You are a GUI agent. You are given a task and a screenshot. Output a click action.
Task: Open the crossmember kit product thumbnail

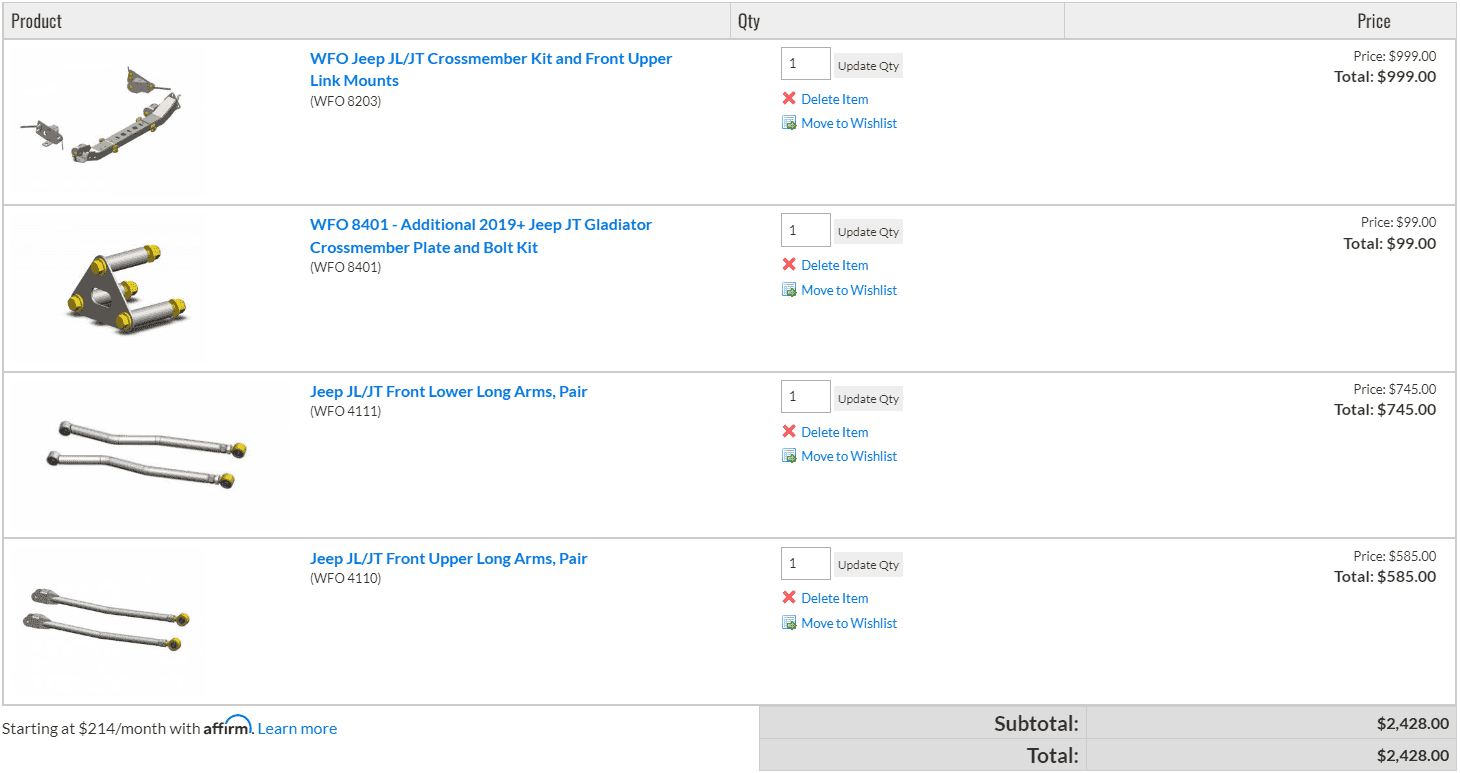104,120
